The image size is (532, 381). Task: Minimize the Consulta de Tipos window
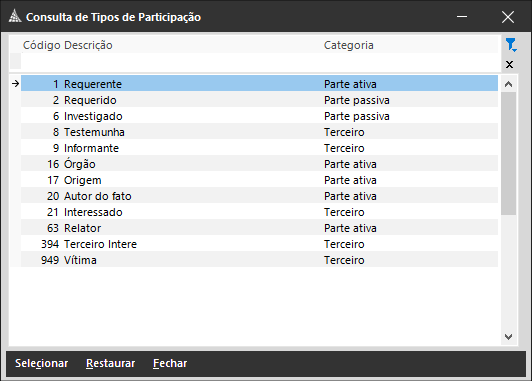462,16
